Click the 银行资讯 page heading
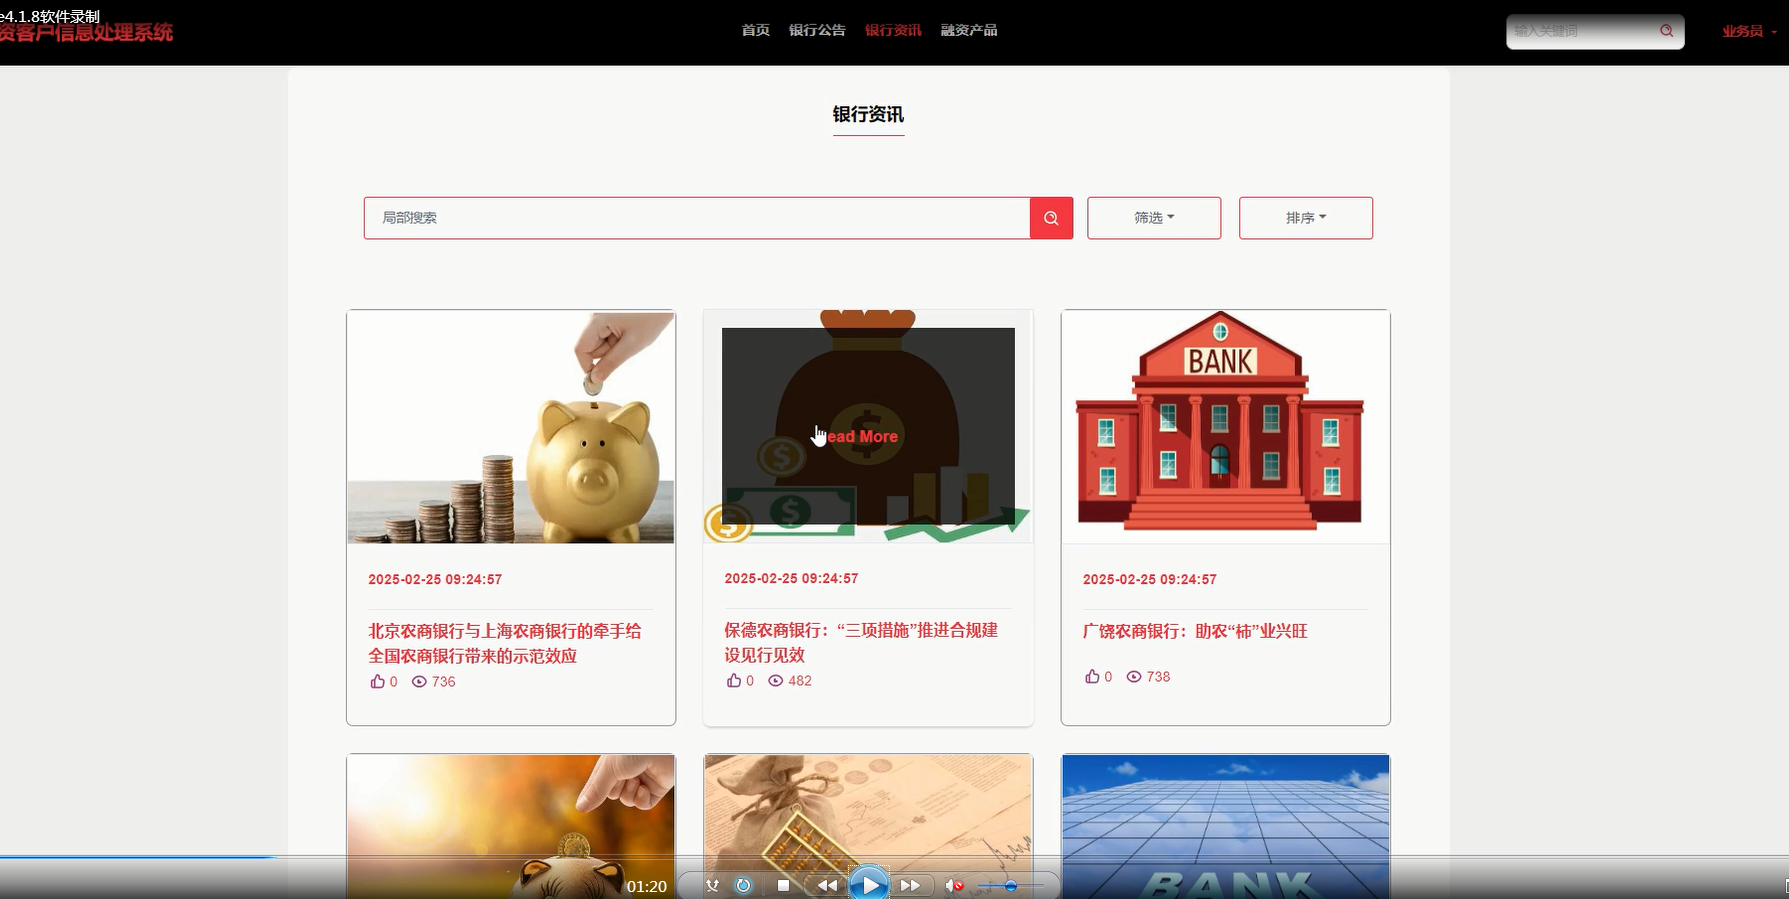The image size is (1789, 899). 868,114
